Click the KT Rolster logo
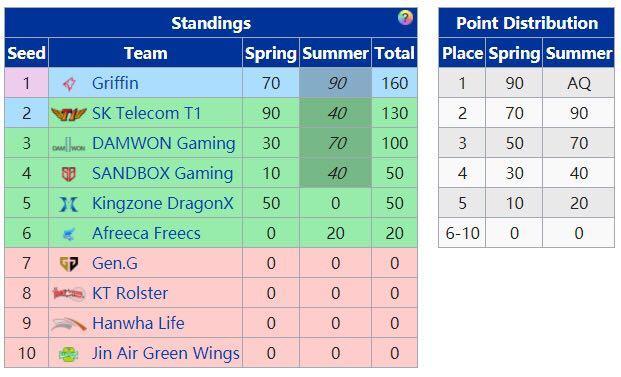621x377 pixels. click(x=69, y=293)
